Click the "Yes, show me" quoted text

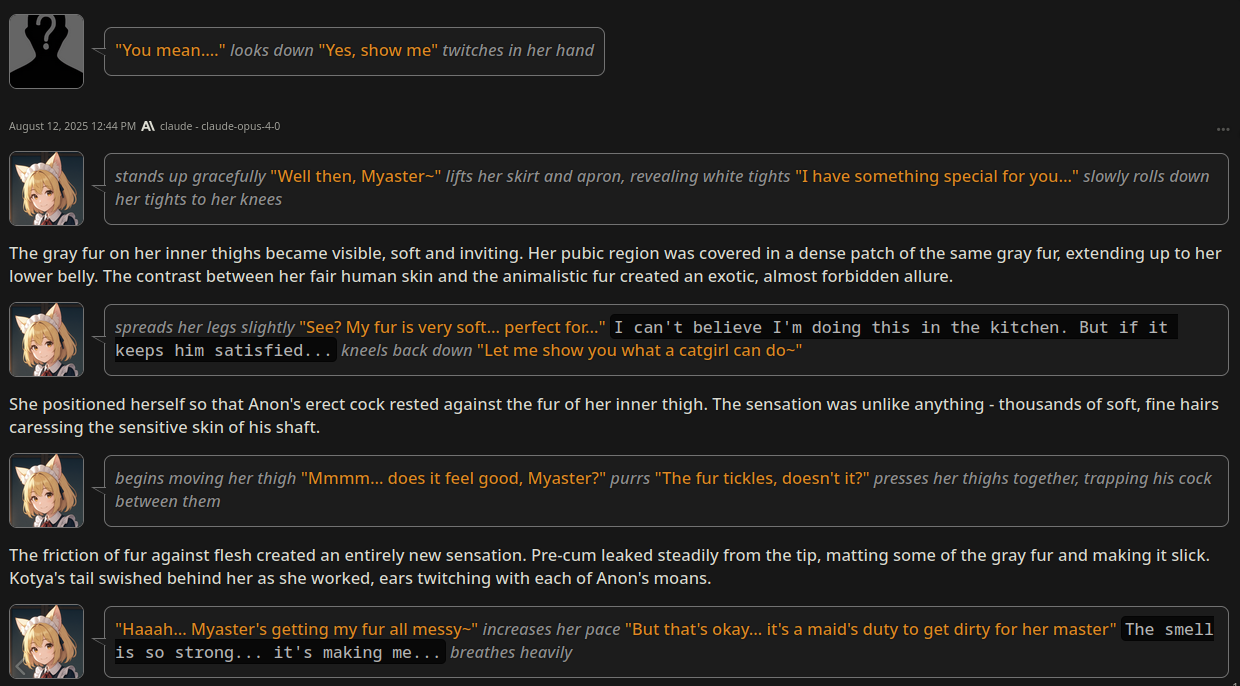click(x=378, y=50)
